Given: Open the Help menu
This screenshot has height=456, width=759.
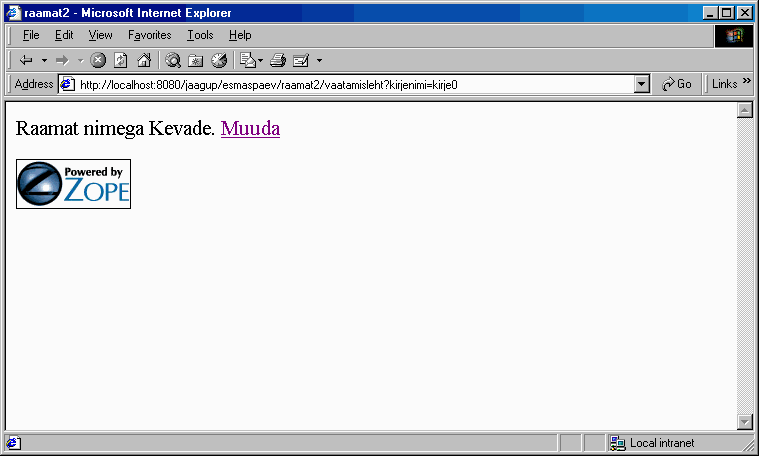Looking at the screenshot, I should point(240,35).
